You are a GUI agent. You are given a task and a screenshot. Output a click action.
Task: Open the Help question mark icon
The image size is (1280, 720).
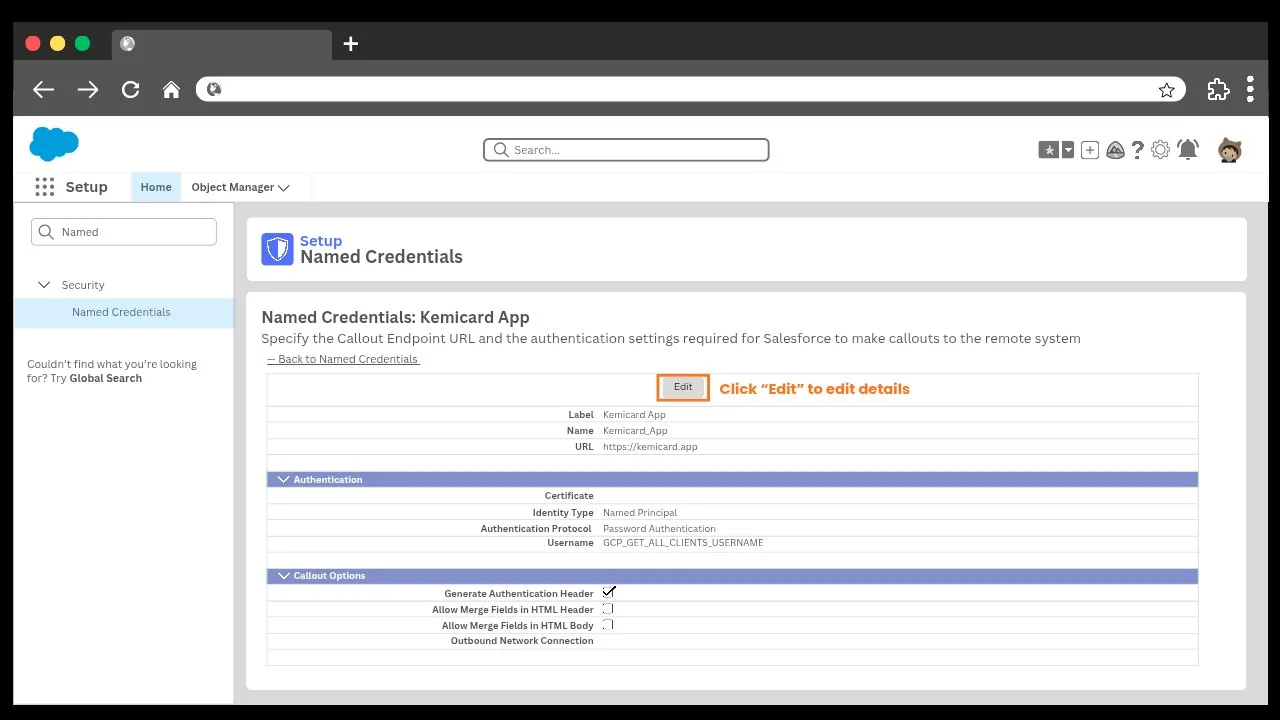pyautogui.click(x=1138, y=150)
